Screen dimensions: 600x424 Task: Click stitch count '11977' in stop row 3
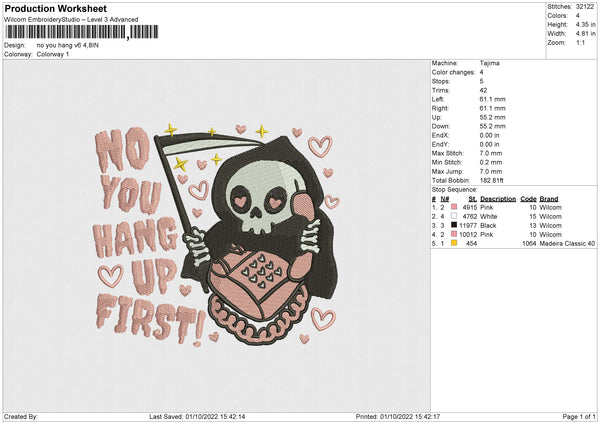pyautogui.click(x=468, y=225)
